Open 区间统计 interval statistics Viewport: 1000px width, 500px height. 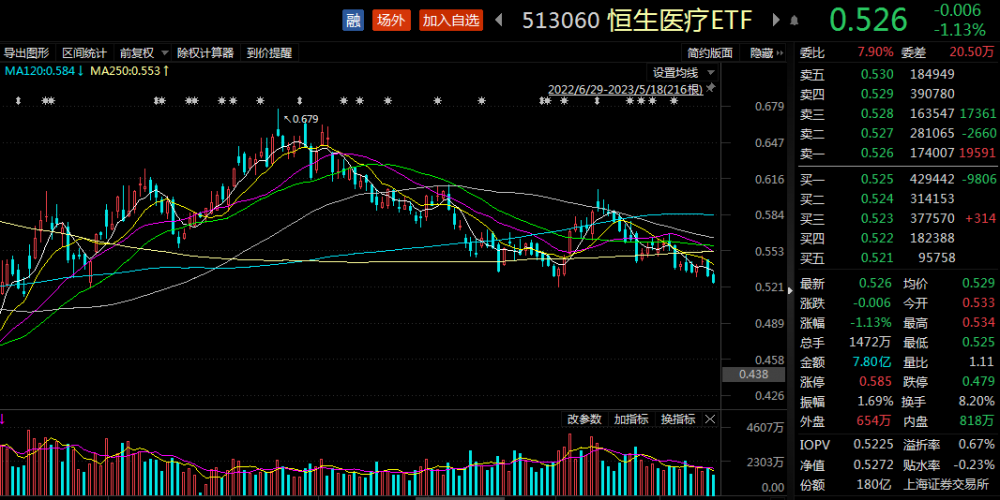point(84,53)
